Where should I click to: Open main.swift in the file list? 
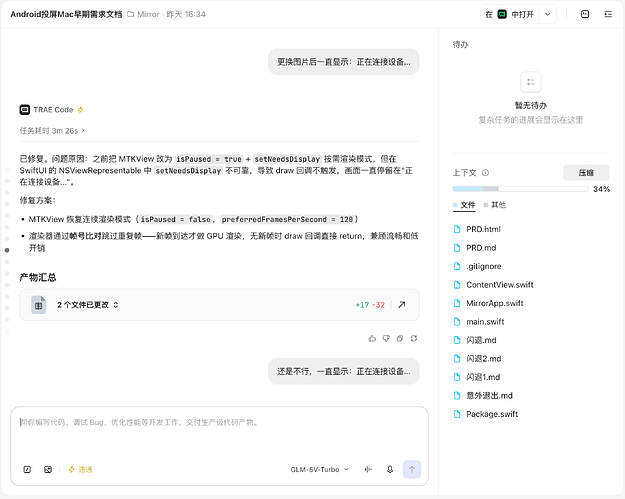pos(485,322)
